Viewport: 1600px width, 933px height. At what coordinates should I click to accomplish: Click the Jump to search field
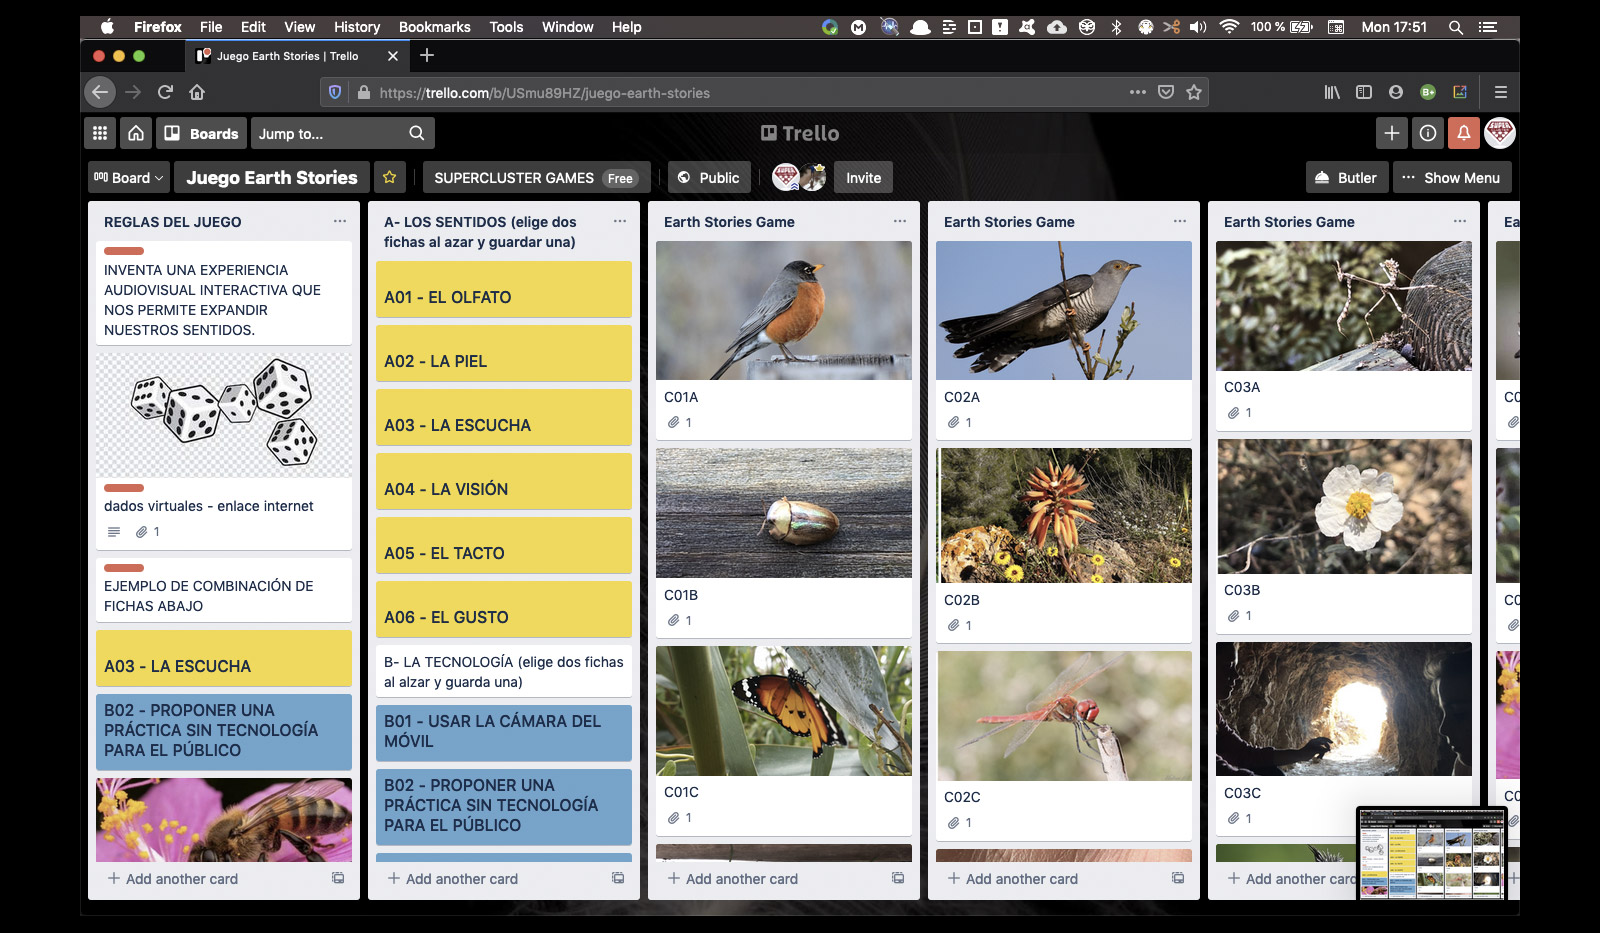point(342,133)
